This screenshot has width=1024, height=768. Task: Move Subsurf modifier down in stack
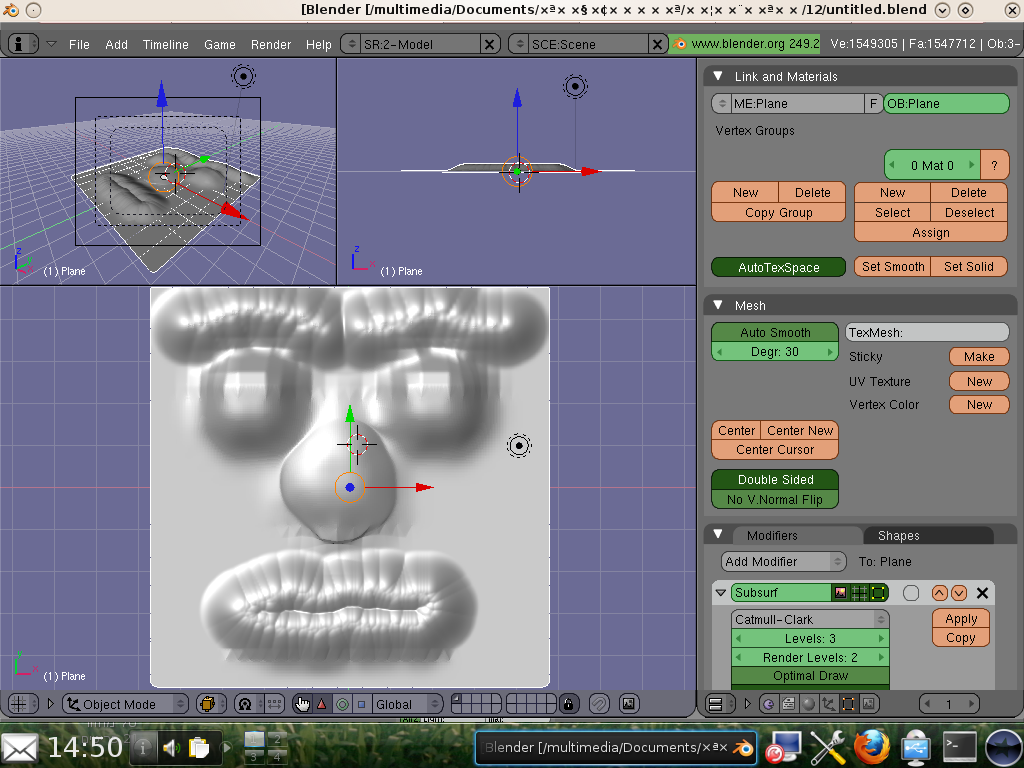point(959,593)
